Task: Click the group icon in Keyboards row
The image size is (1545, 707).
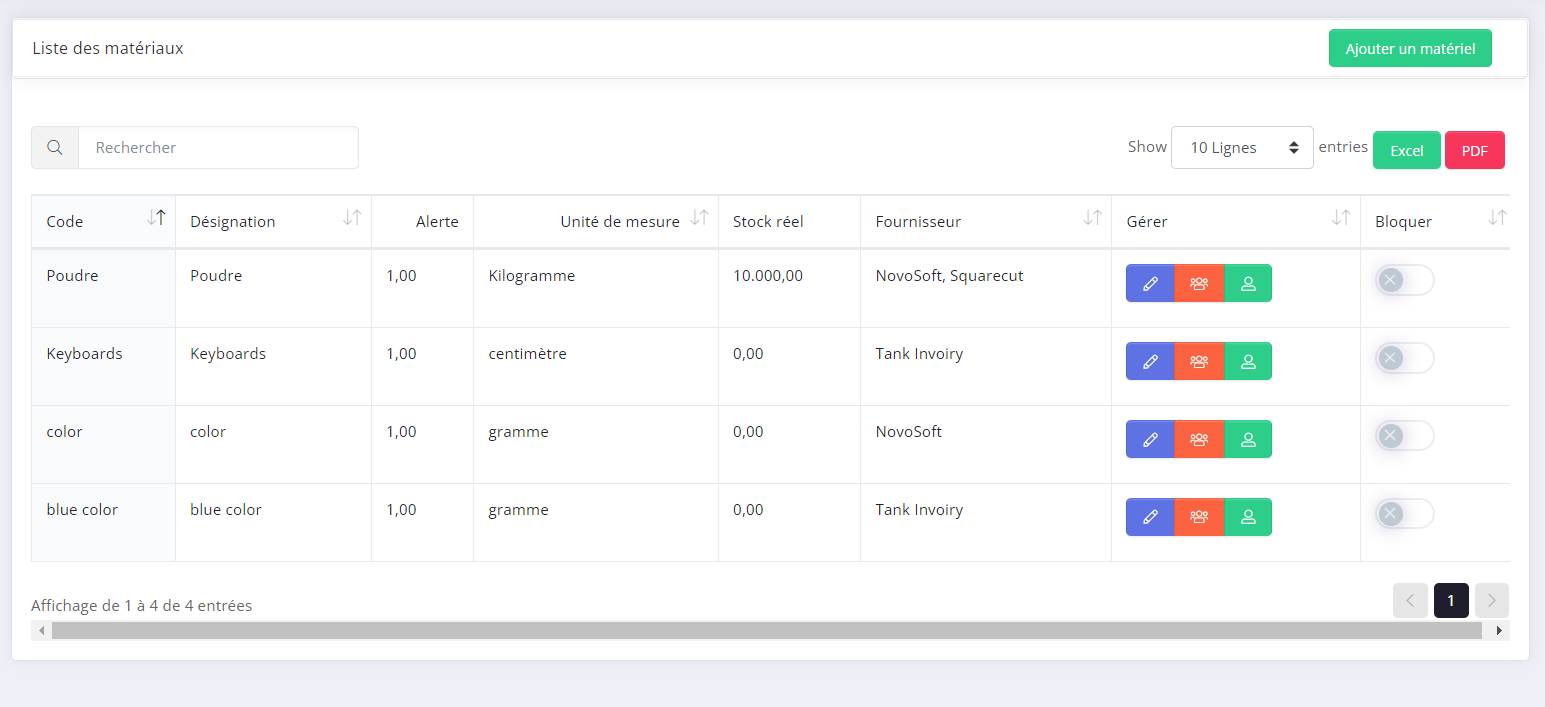Action: pos(1199,361)
